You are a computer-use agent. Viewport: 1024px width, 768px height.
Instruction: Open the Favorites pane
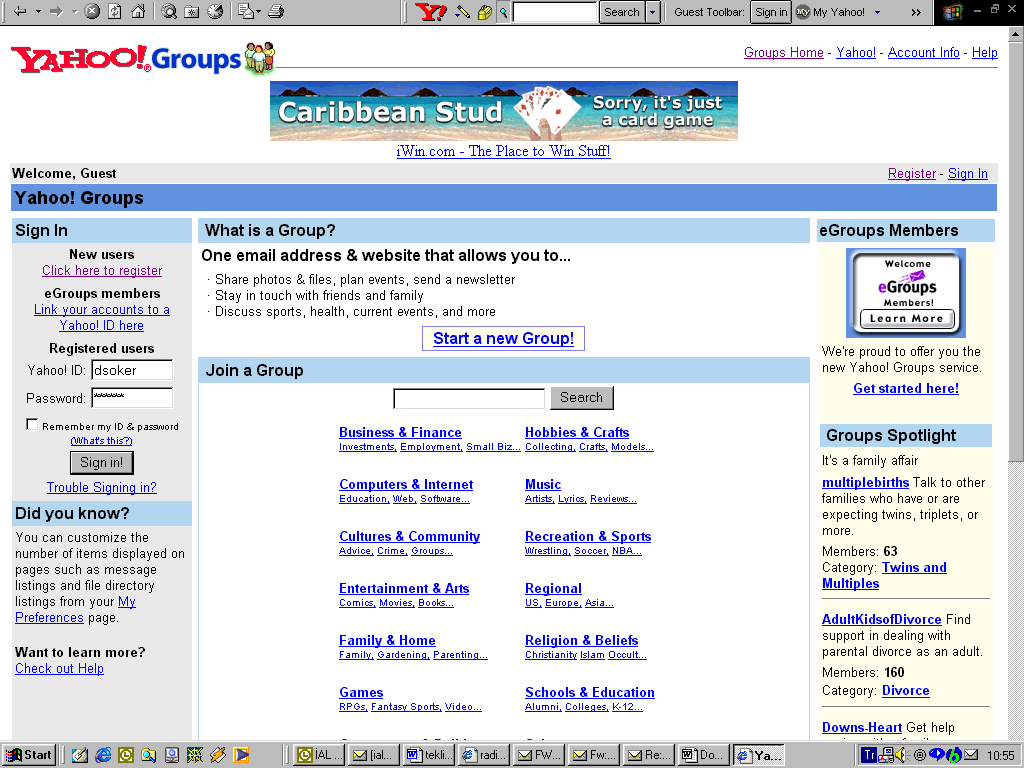point(192,11)
